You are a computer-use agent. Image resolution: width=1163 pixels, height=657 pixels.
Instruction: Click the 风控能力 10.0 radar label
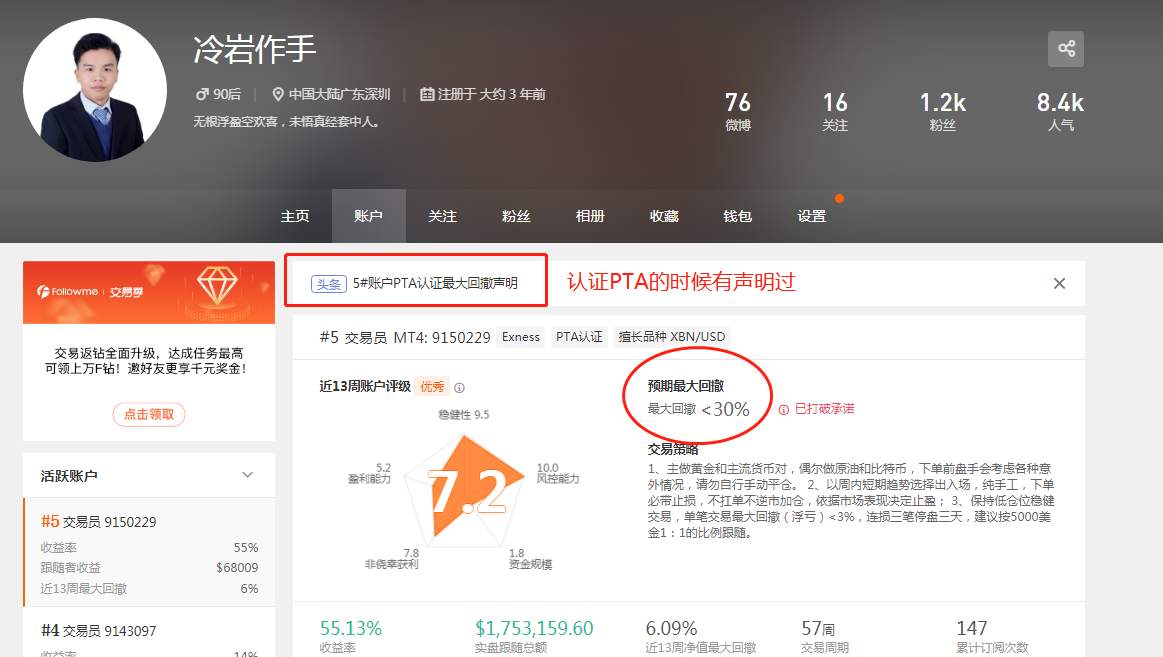coord(558,473)
